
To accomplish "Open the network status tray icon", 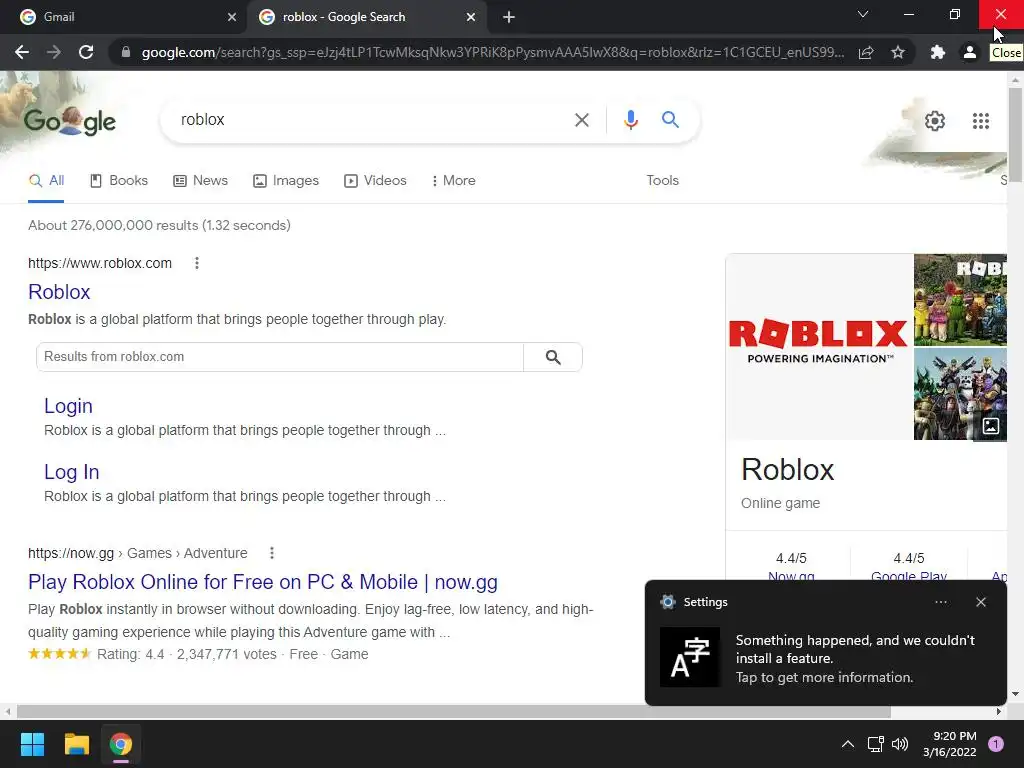I will (x=875, y=744).
